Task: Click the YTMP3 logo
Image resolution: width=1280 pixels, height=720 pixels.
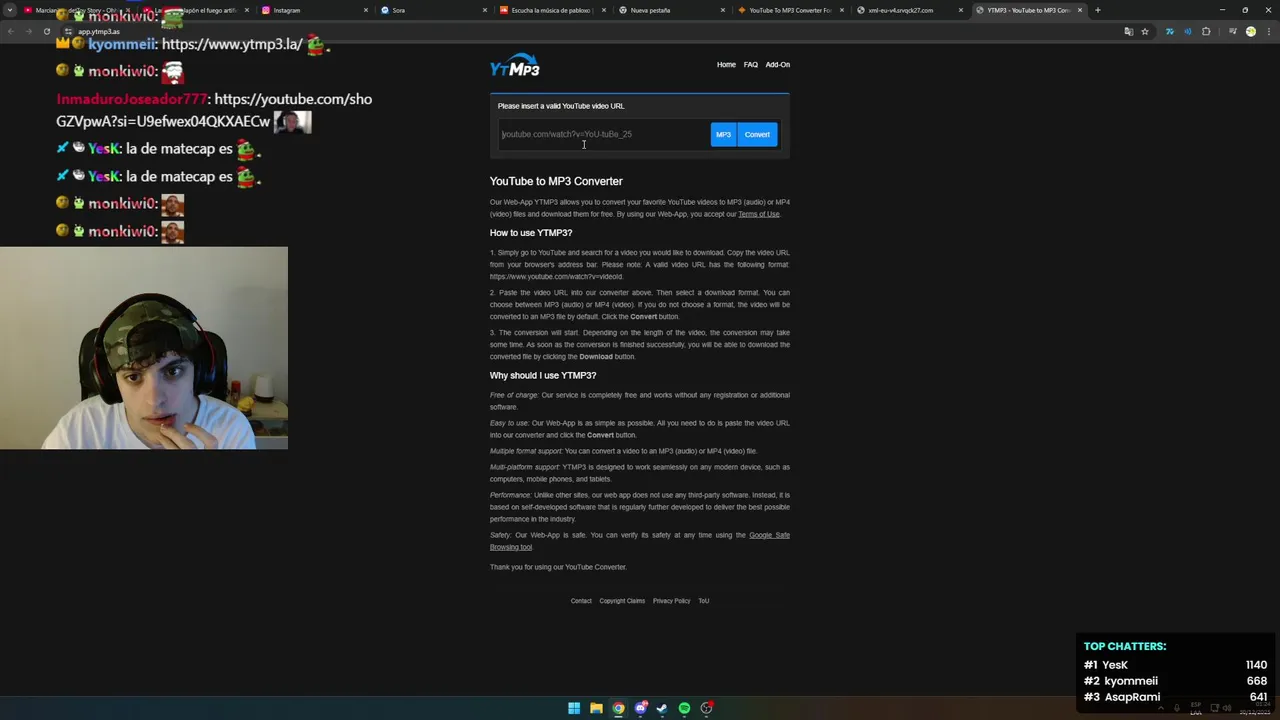Action: click(x=515, y=66)
